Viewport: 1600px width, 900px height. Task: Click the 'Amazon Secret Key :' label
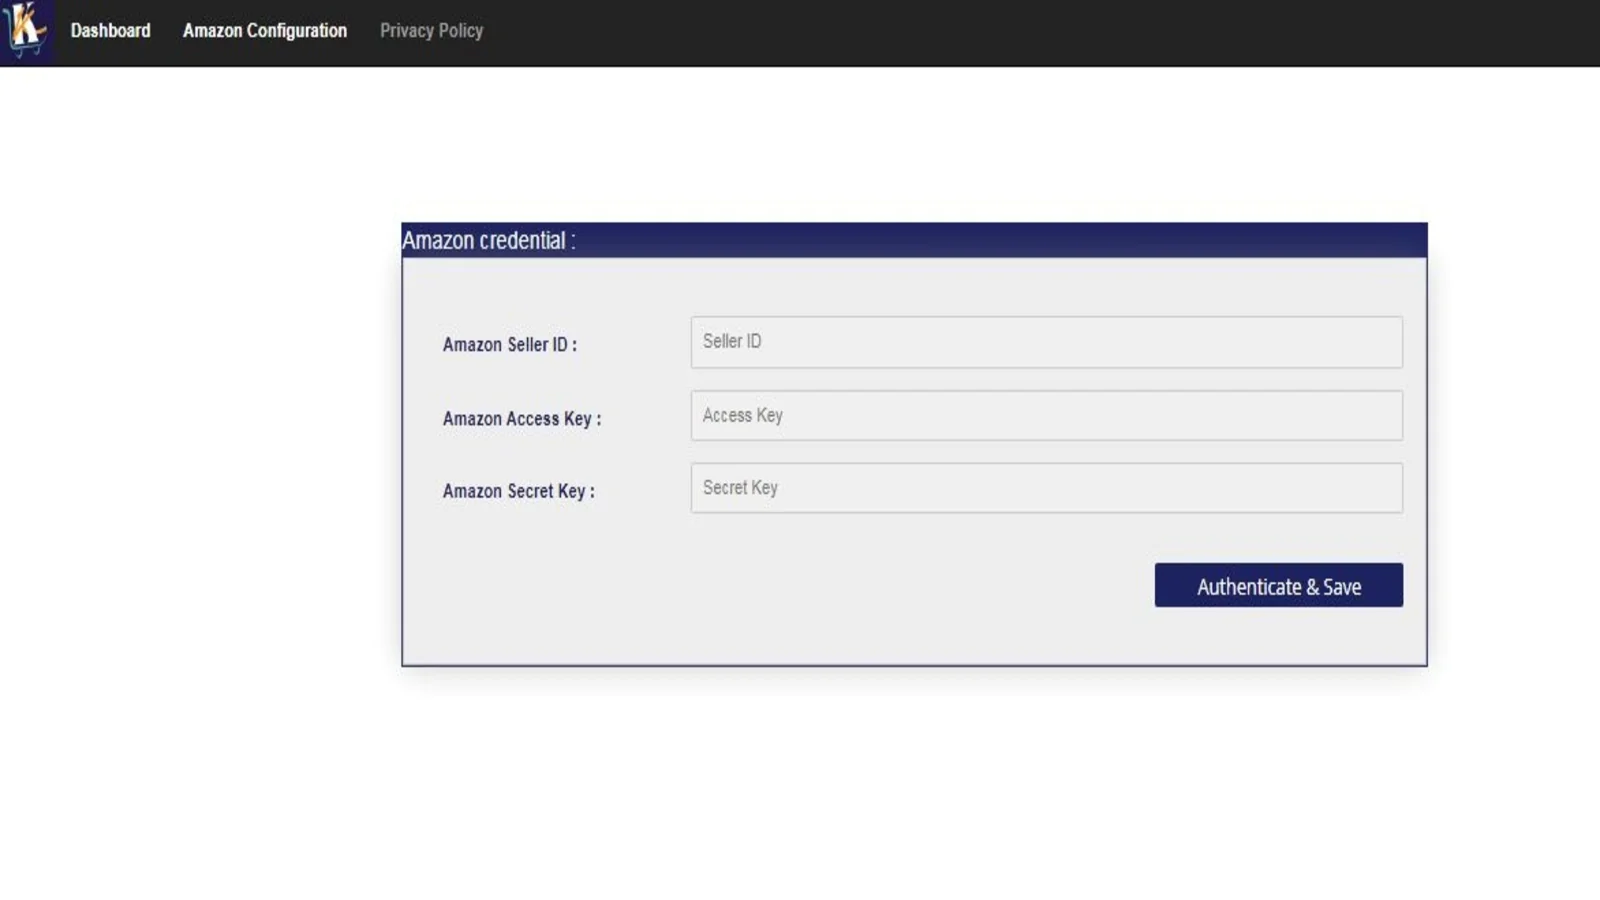pyautogui.click(x=518, y=491)
